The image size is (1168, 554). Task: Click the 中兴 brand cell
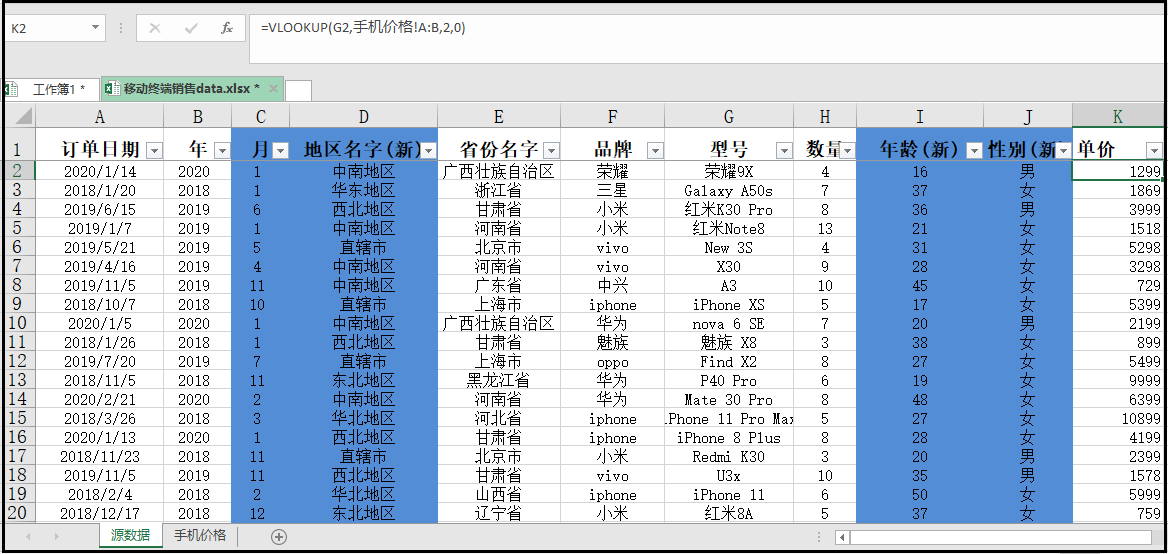(612, 286)
